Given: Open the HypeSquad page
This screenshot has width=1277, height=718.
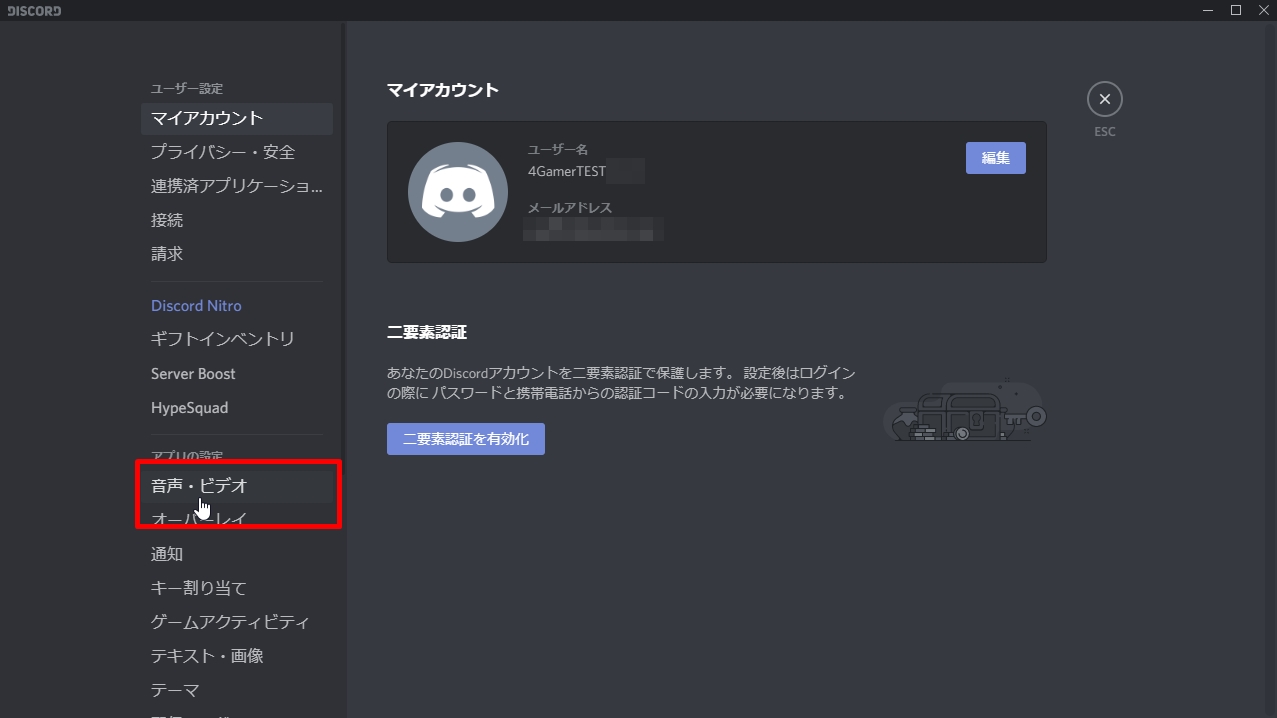Looking at the screenshot, I should click(x=237, y=408).
